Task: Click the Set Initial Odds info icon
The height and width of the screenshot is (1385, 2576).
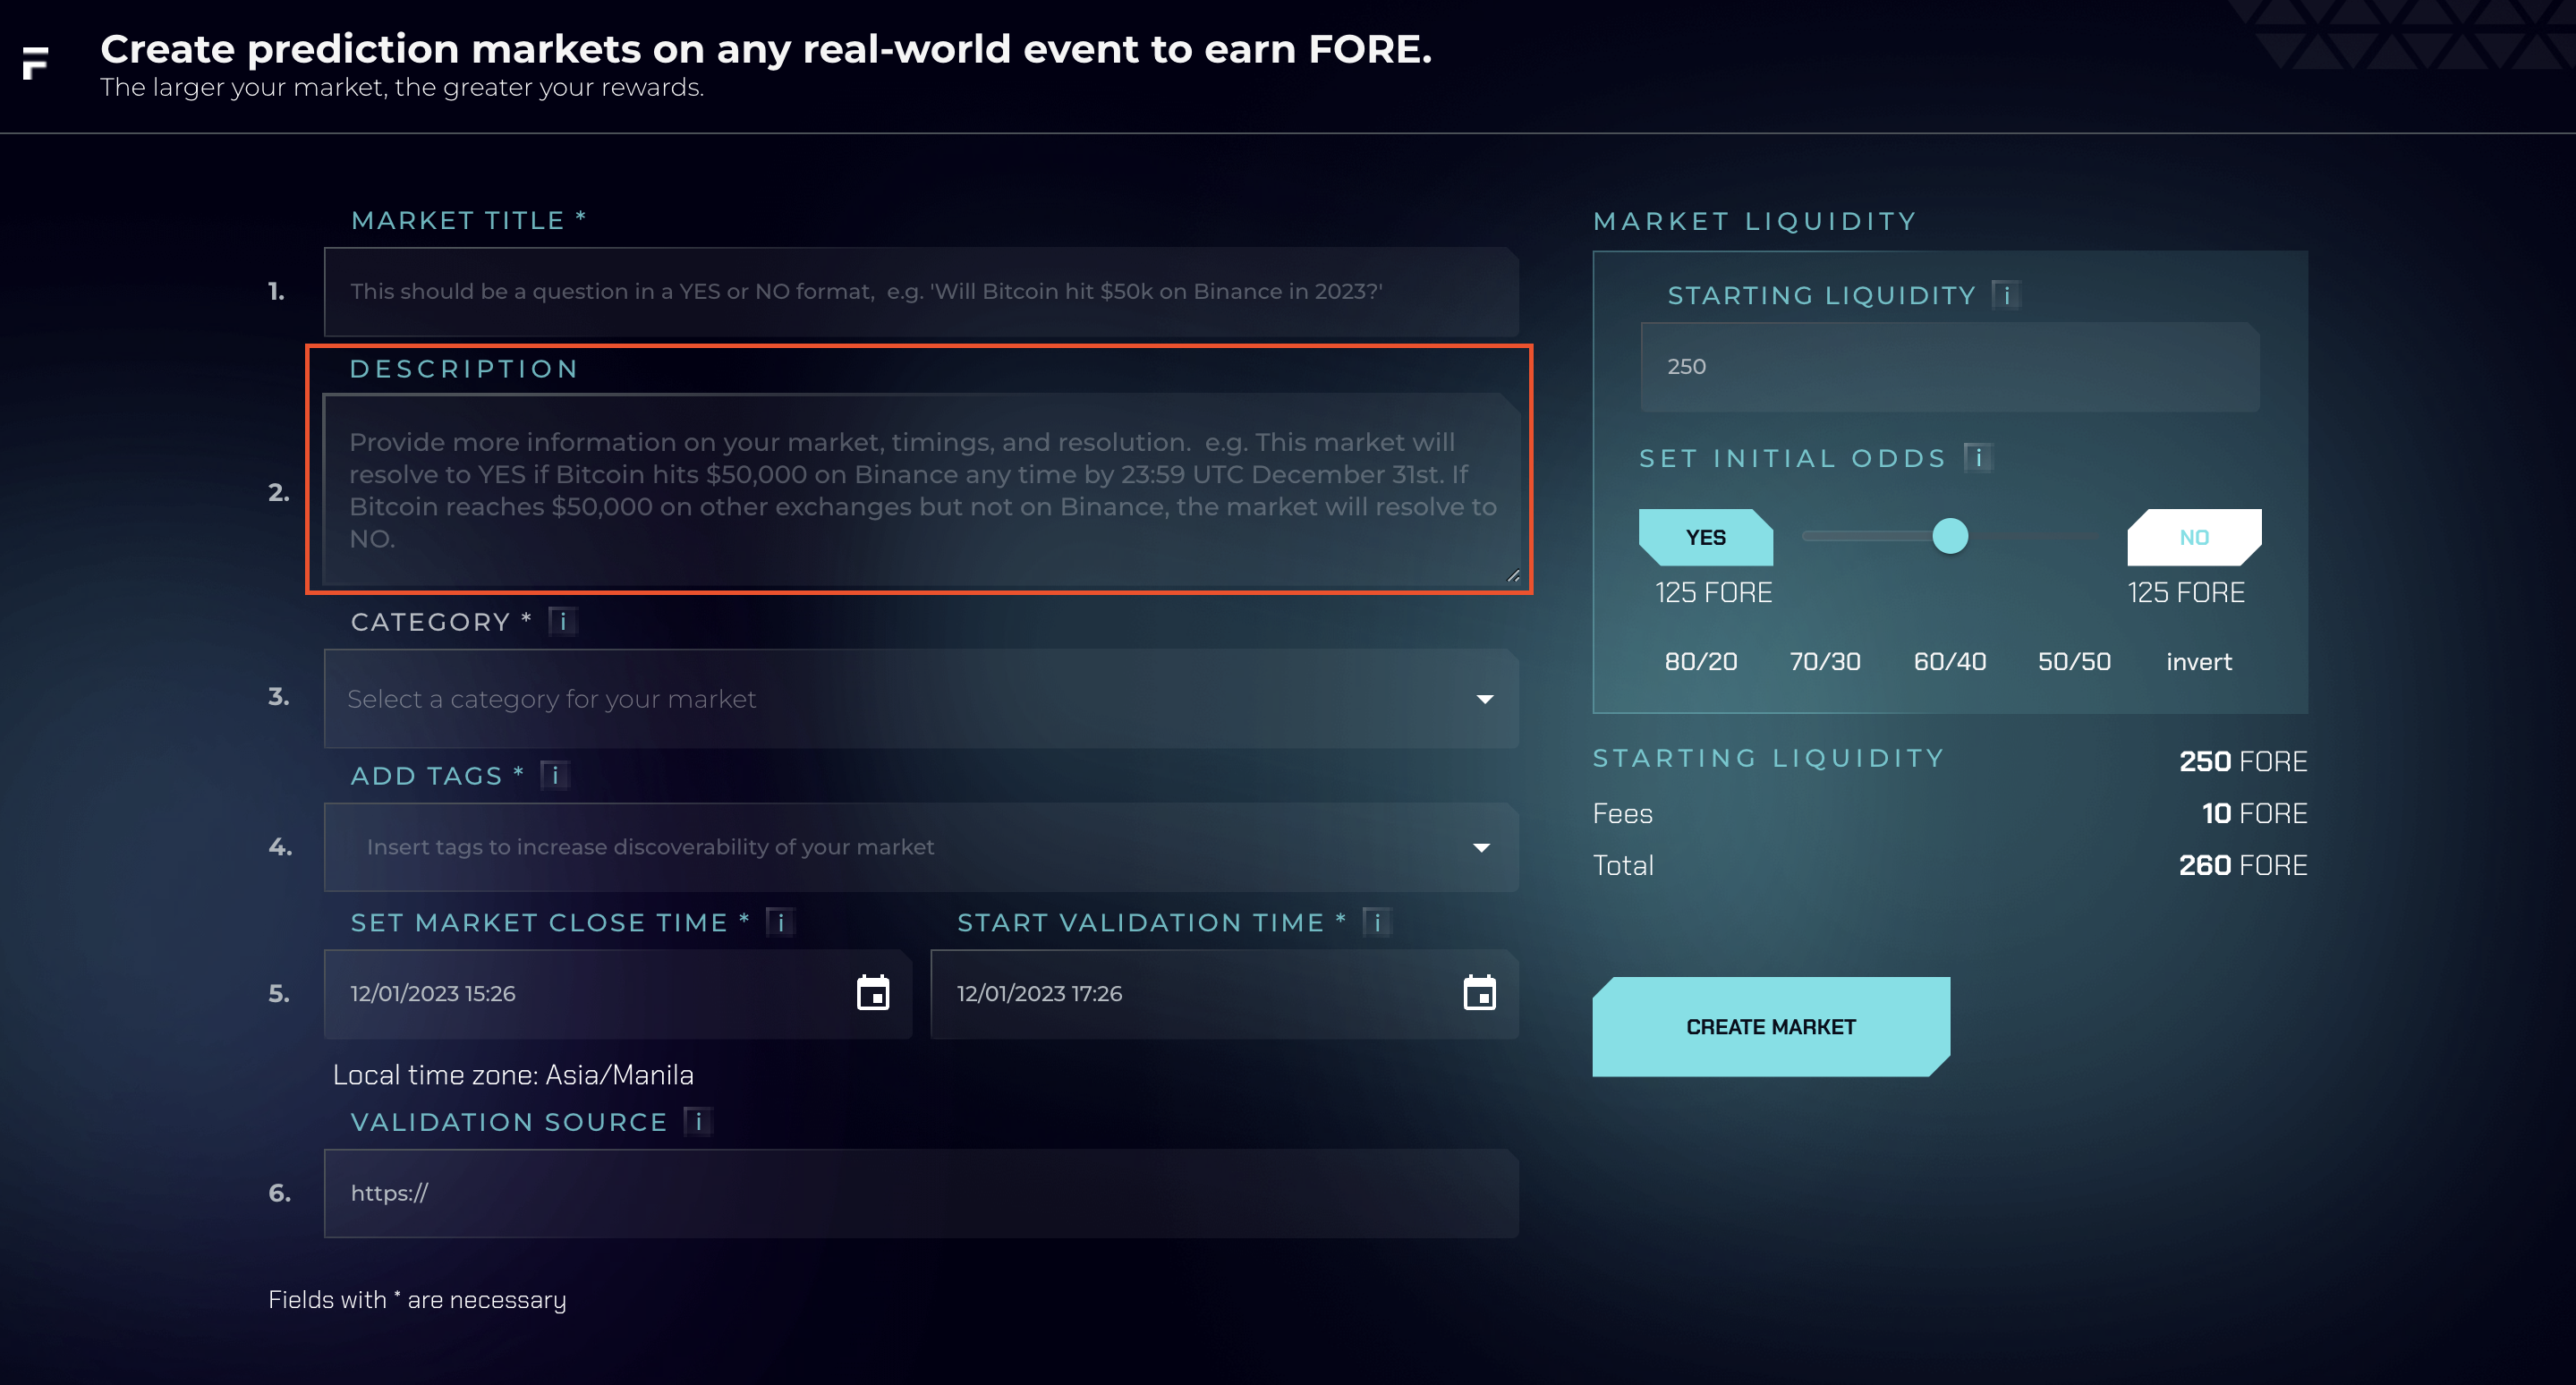Action: 1978,458
